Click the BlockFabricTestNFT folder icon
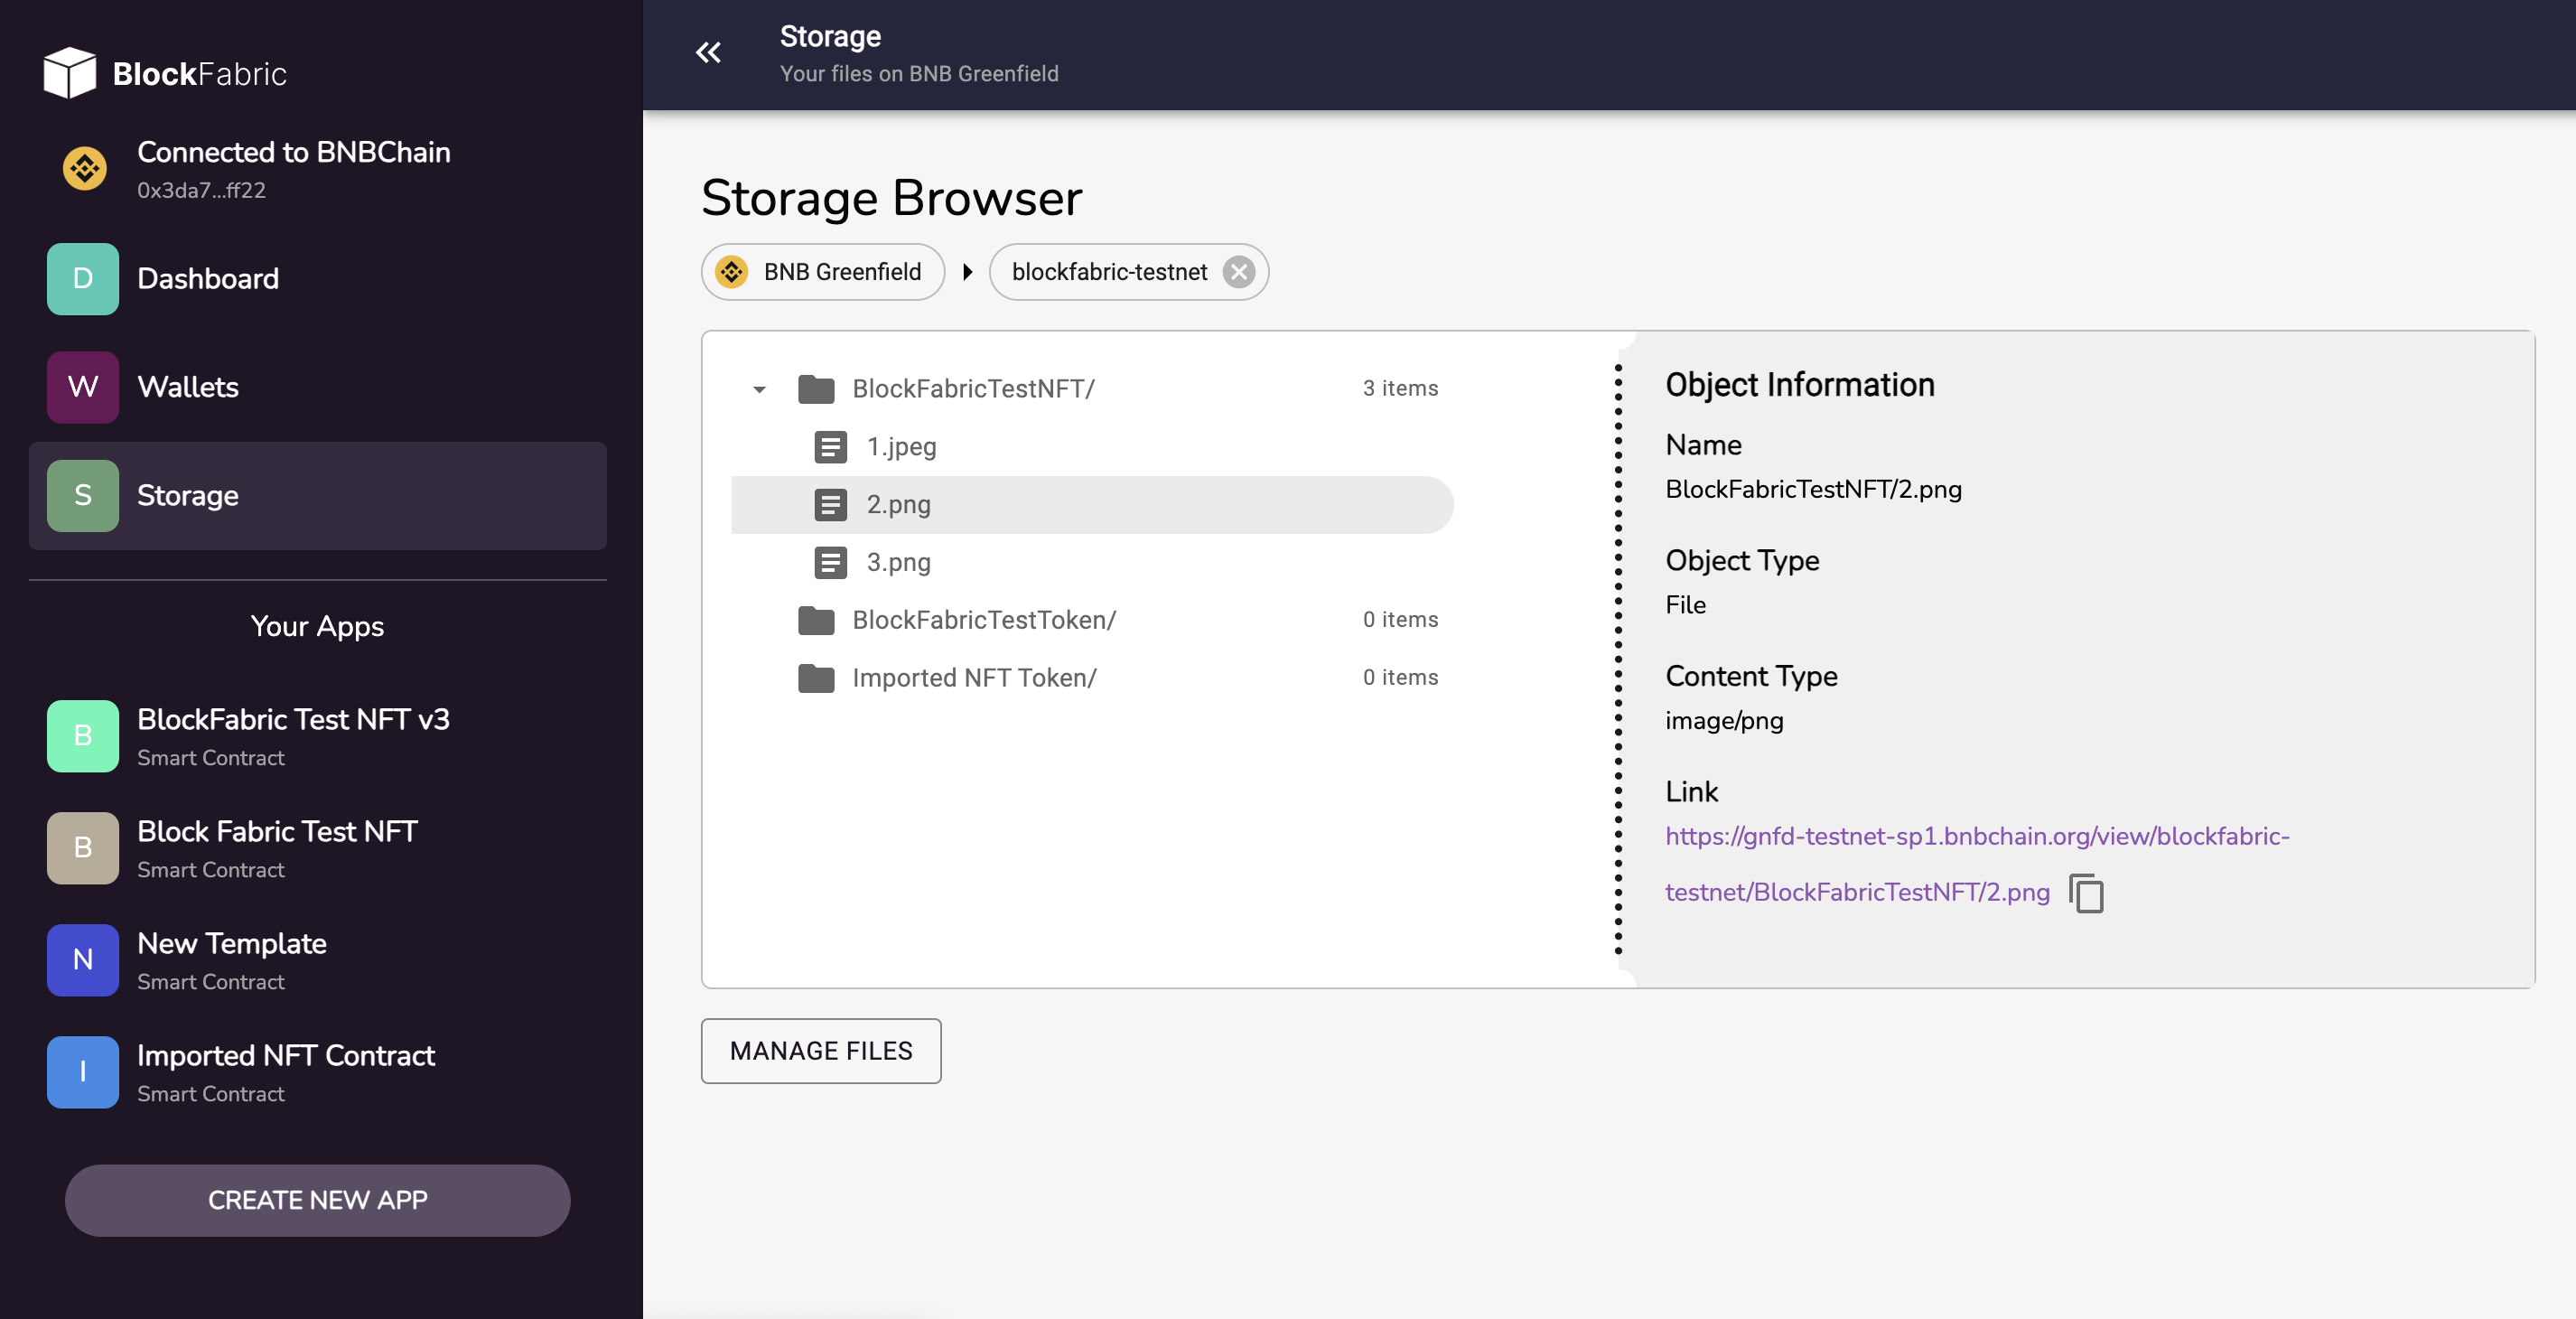This screenshot has height=1319, width=2576. [x=816, y=389]
